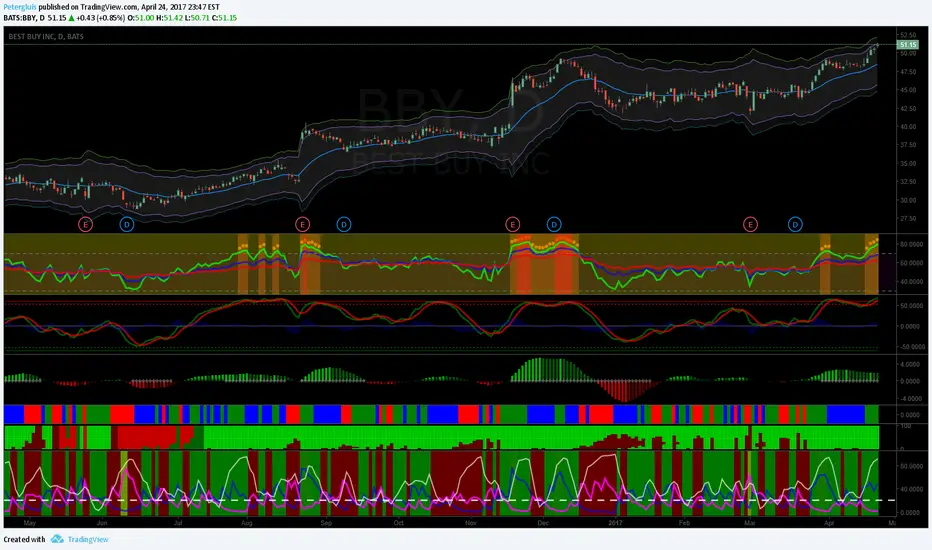The image size is (932, 550).
Task: Click the 42.50 price axis label
Action: coord(908,109)
